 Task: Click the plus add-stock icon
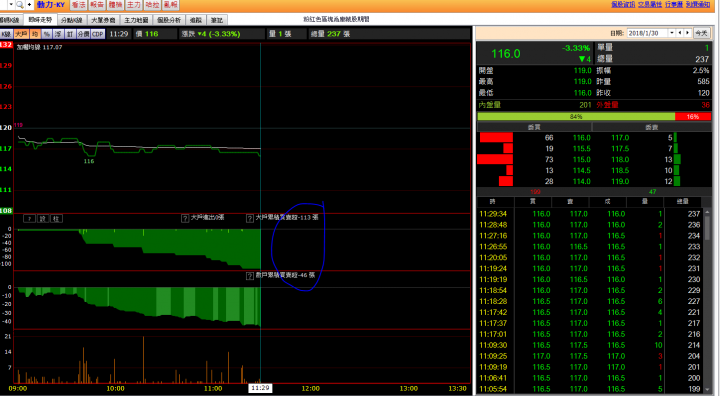(29, 5)
